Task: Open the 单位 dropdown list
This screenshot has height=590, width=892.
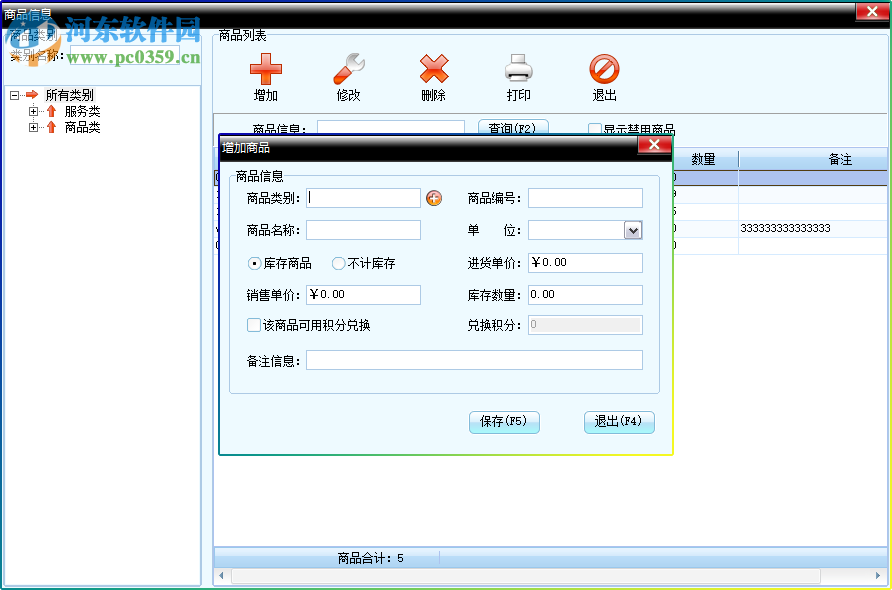Action: [634, 230]
